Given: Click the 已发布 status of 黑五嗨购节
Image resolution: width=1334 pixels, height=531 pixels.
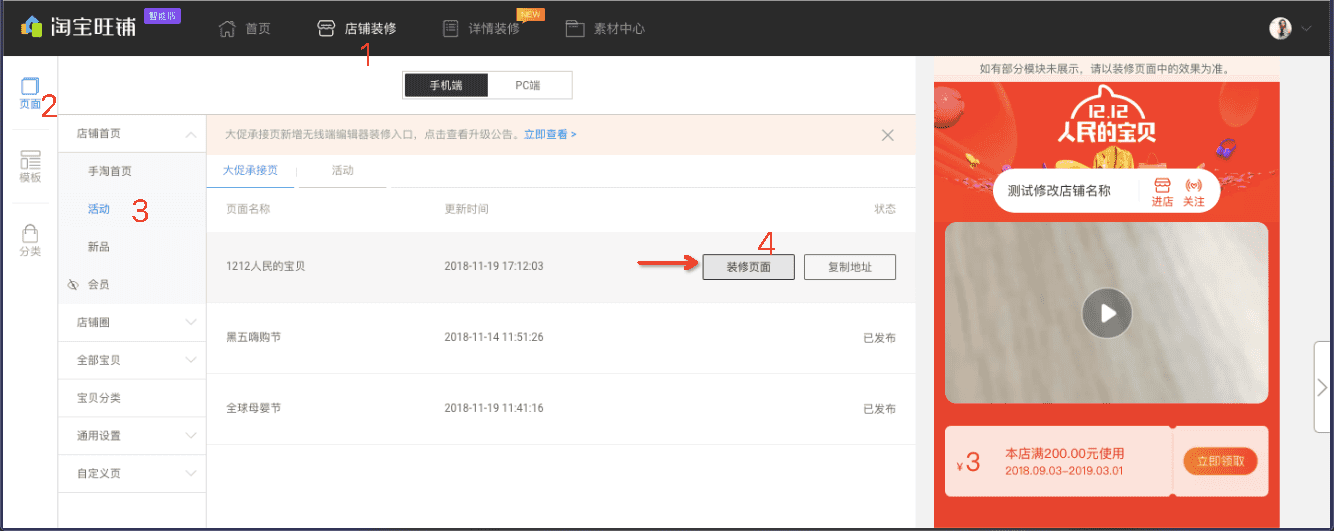Looking at the screenshot, I should pos(879,338).
